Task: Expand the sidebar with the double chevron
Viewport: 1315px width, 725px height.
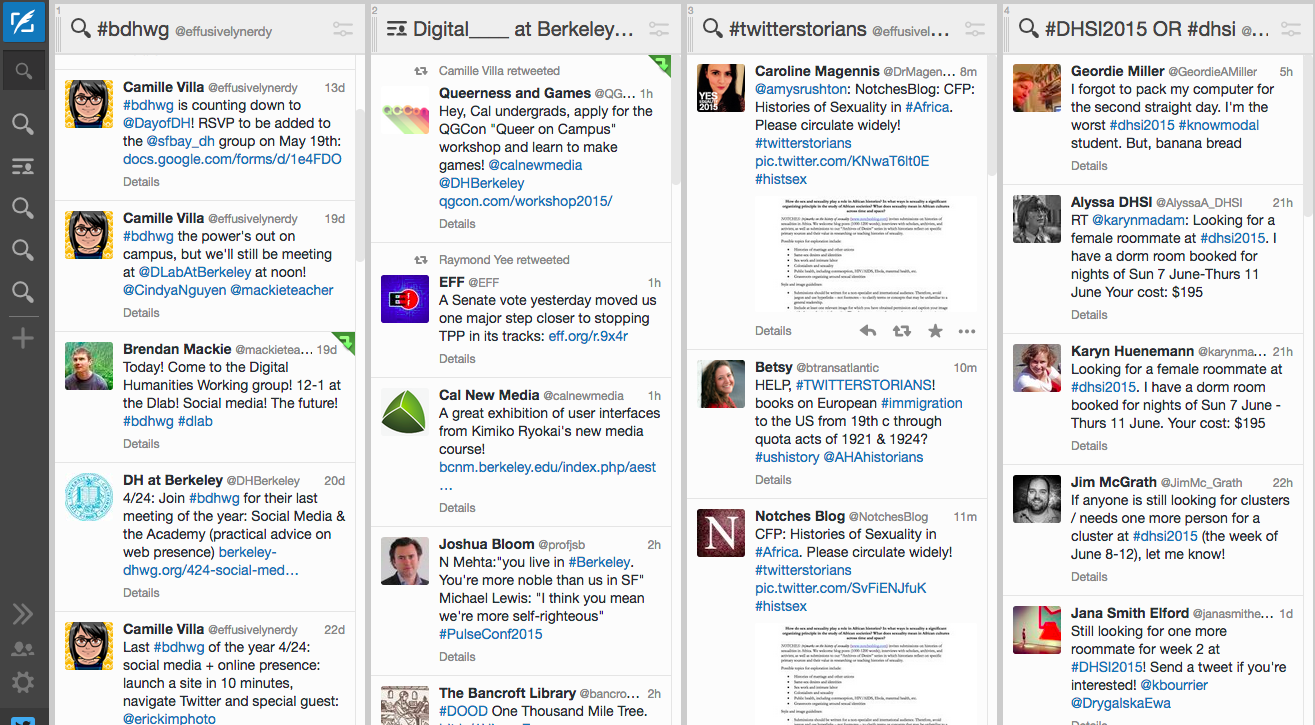Action: pos(23,613)
